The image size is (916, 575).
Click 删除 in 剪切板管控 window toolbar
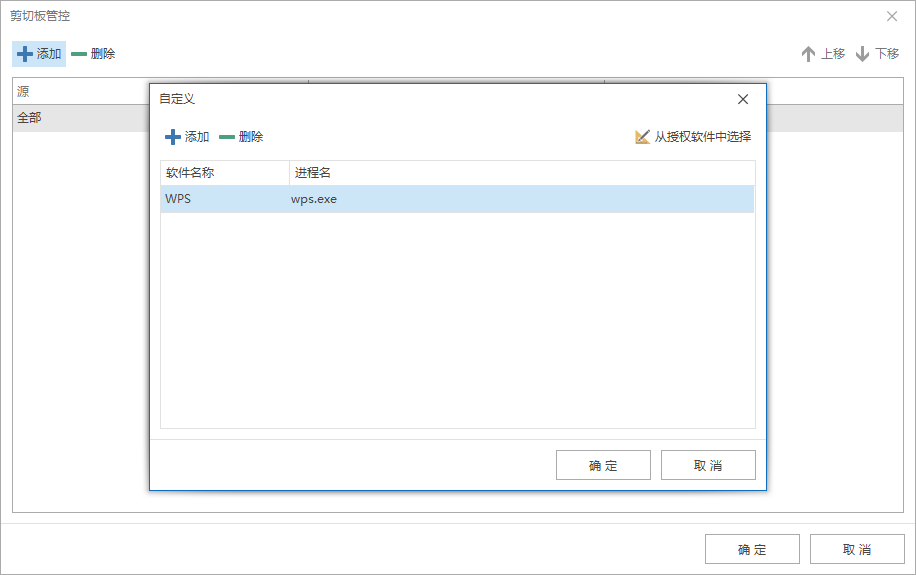[x=93, y=54]
